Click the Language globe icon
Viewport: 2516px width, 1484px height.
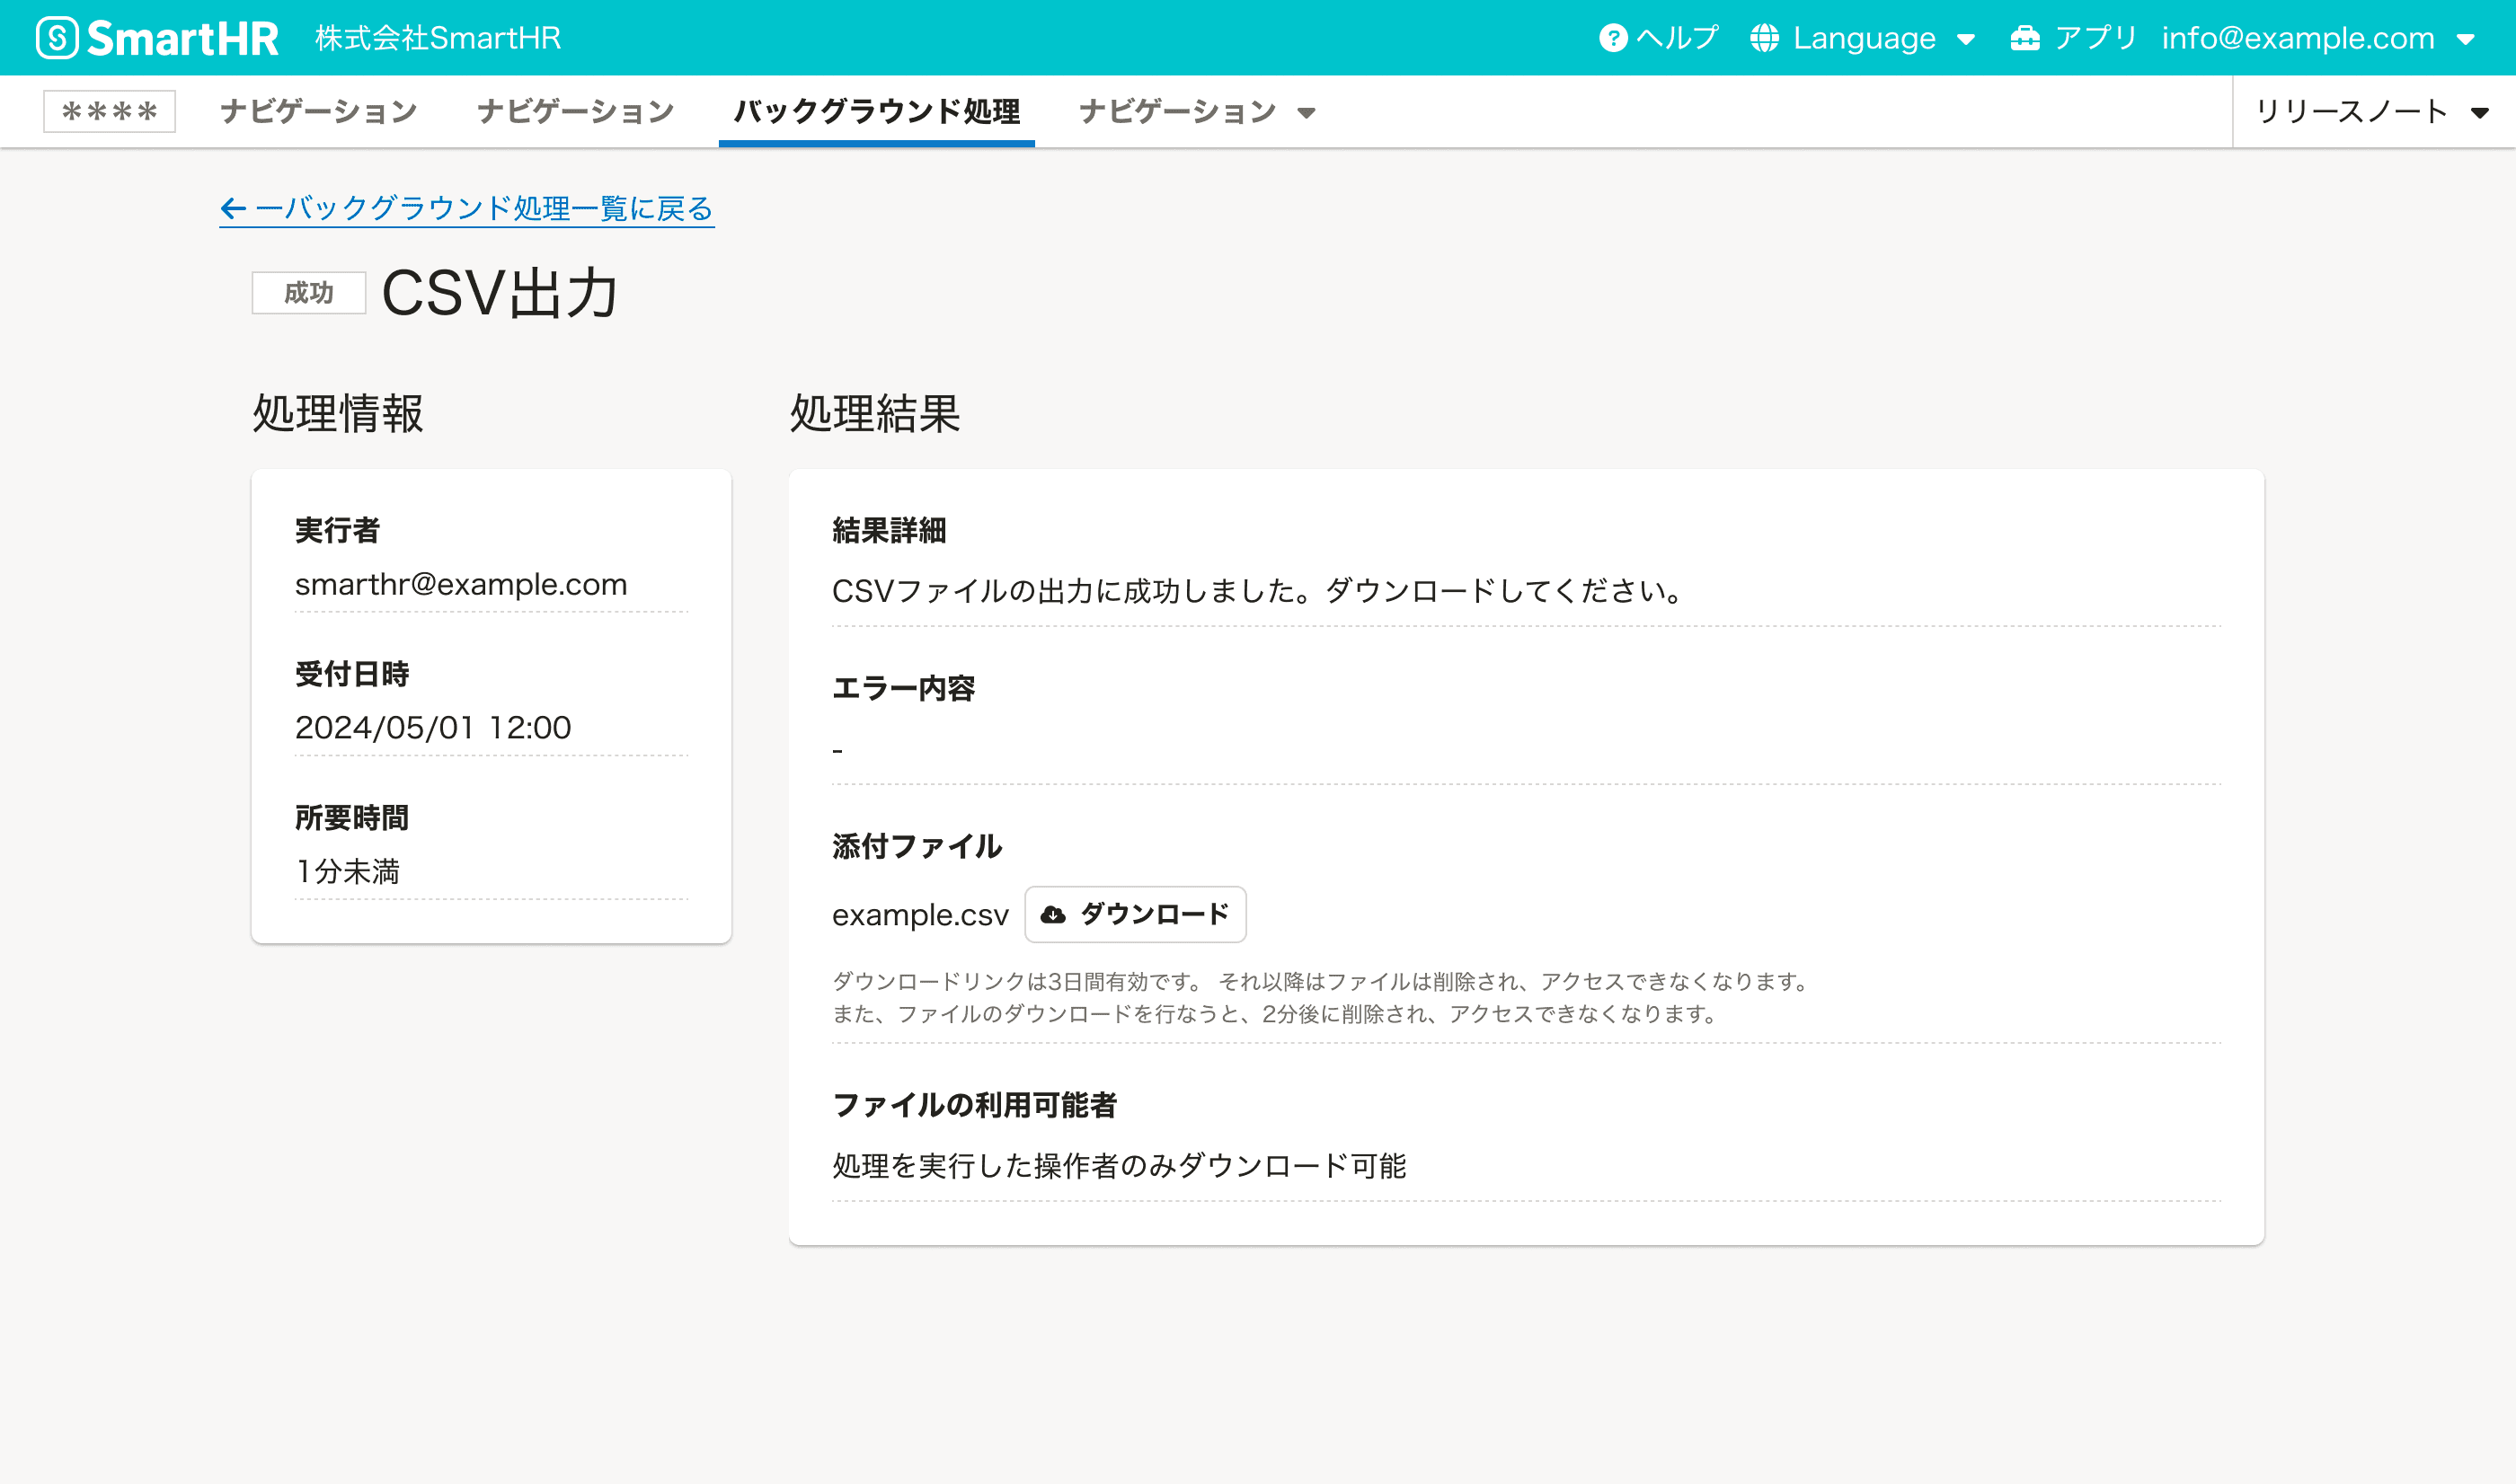[1764, 38]
